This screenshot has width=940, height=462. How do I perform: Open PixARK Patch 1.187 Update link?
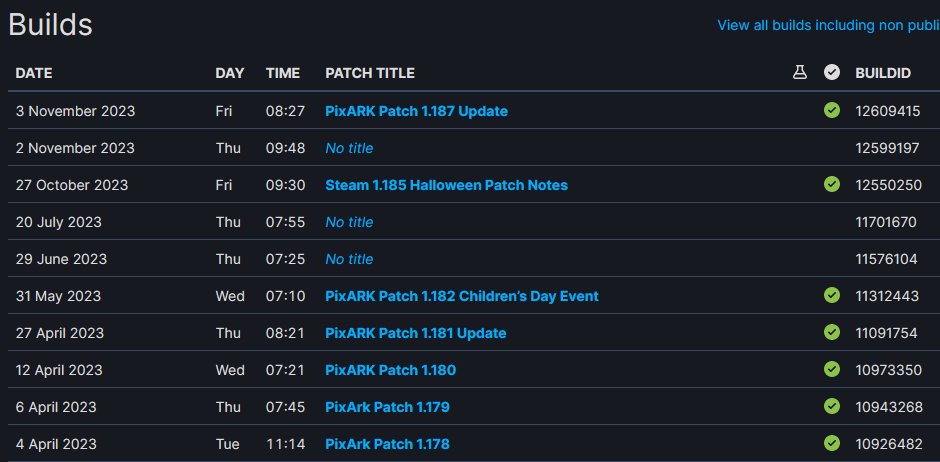pos(416,111)
